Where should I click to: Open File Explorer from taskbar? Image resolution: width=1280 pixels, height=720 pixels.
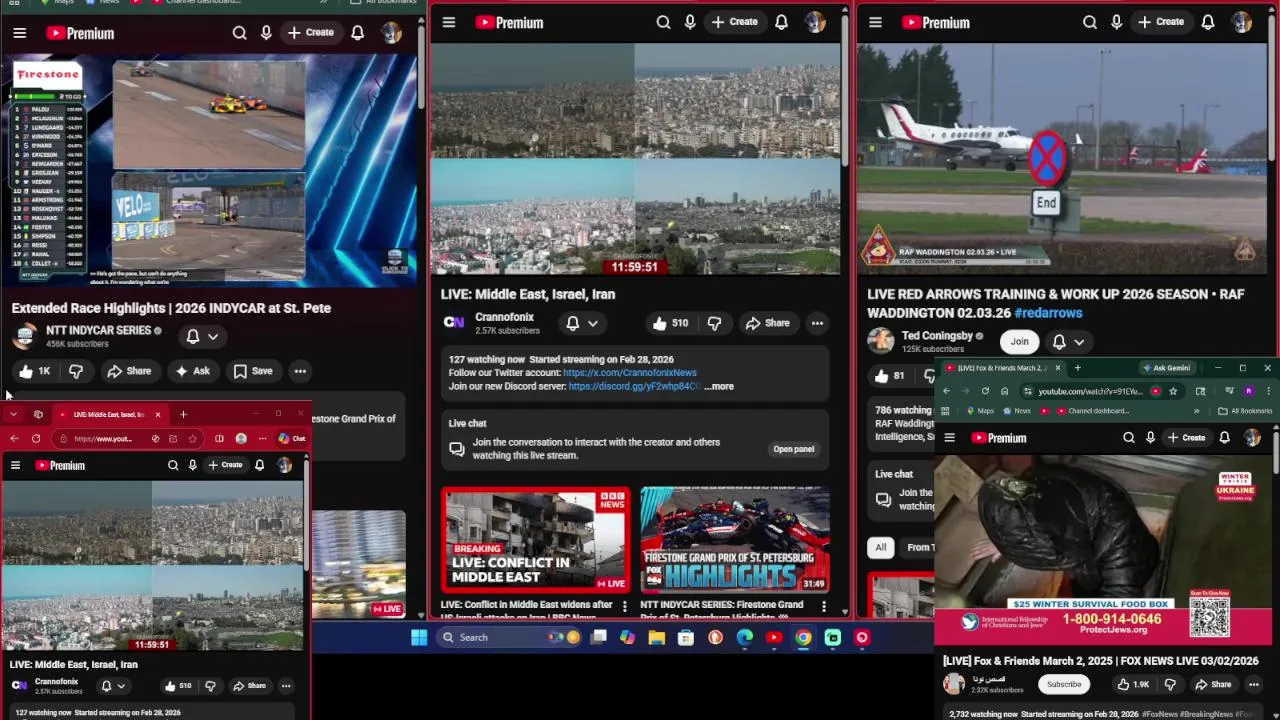(x=656, y=637)
